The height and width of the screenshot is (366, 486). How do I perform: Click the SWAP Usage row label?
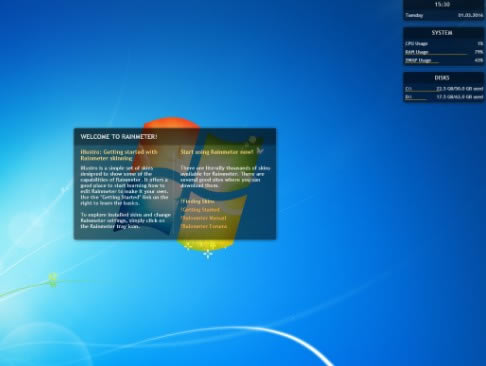coord(418,60)
